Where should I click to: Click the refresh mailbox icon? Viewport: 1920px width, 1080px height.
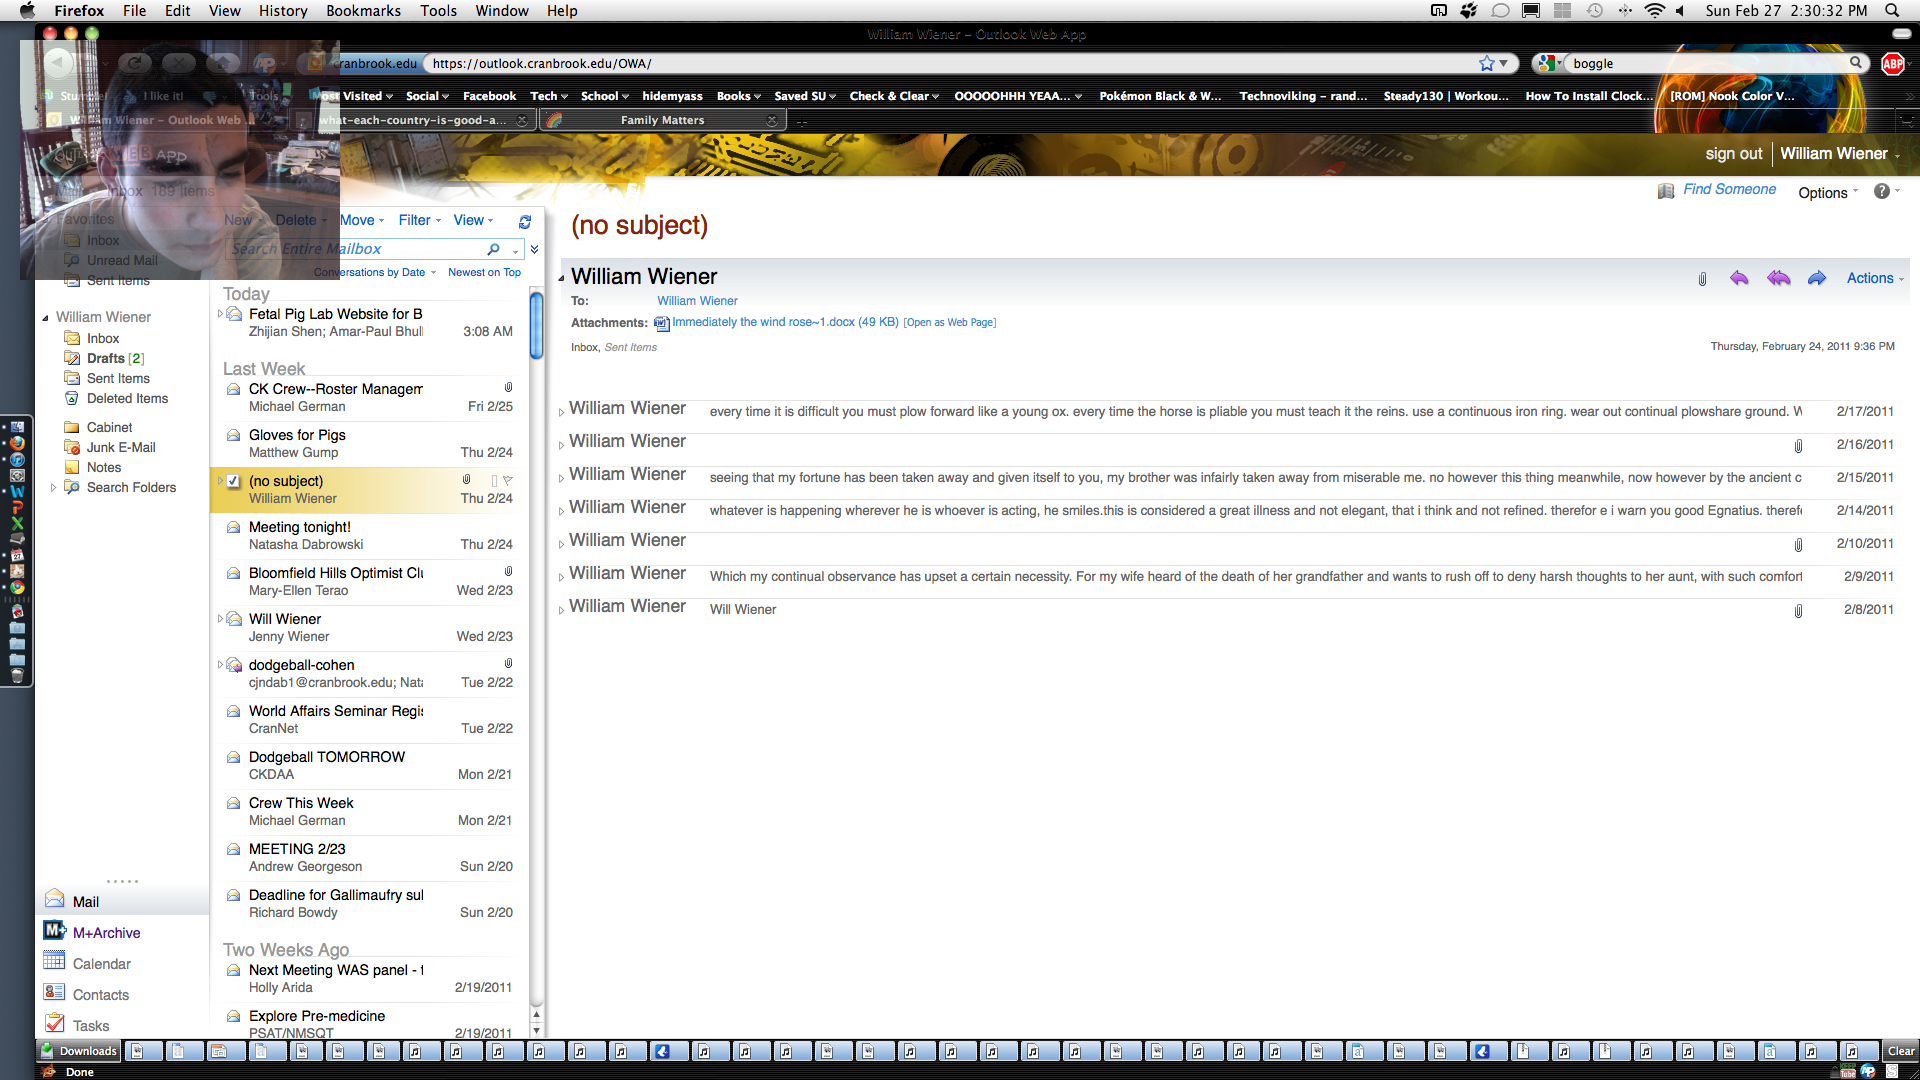pos(525,222)
